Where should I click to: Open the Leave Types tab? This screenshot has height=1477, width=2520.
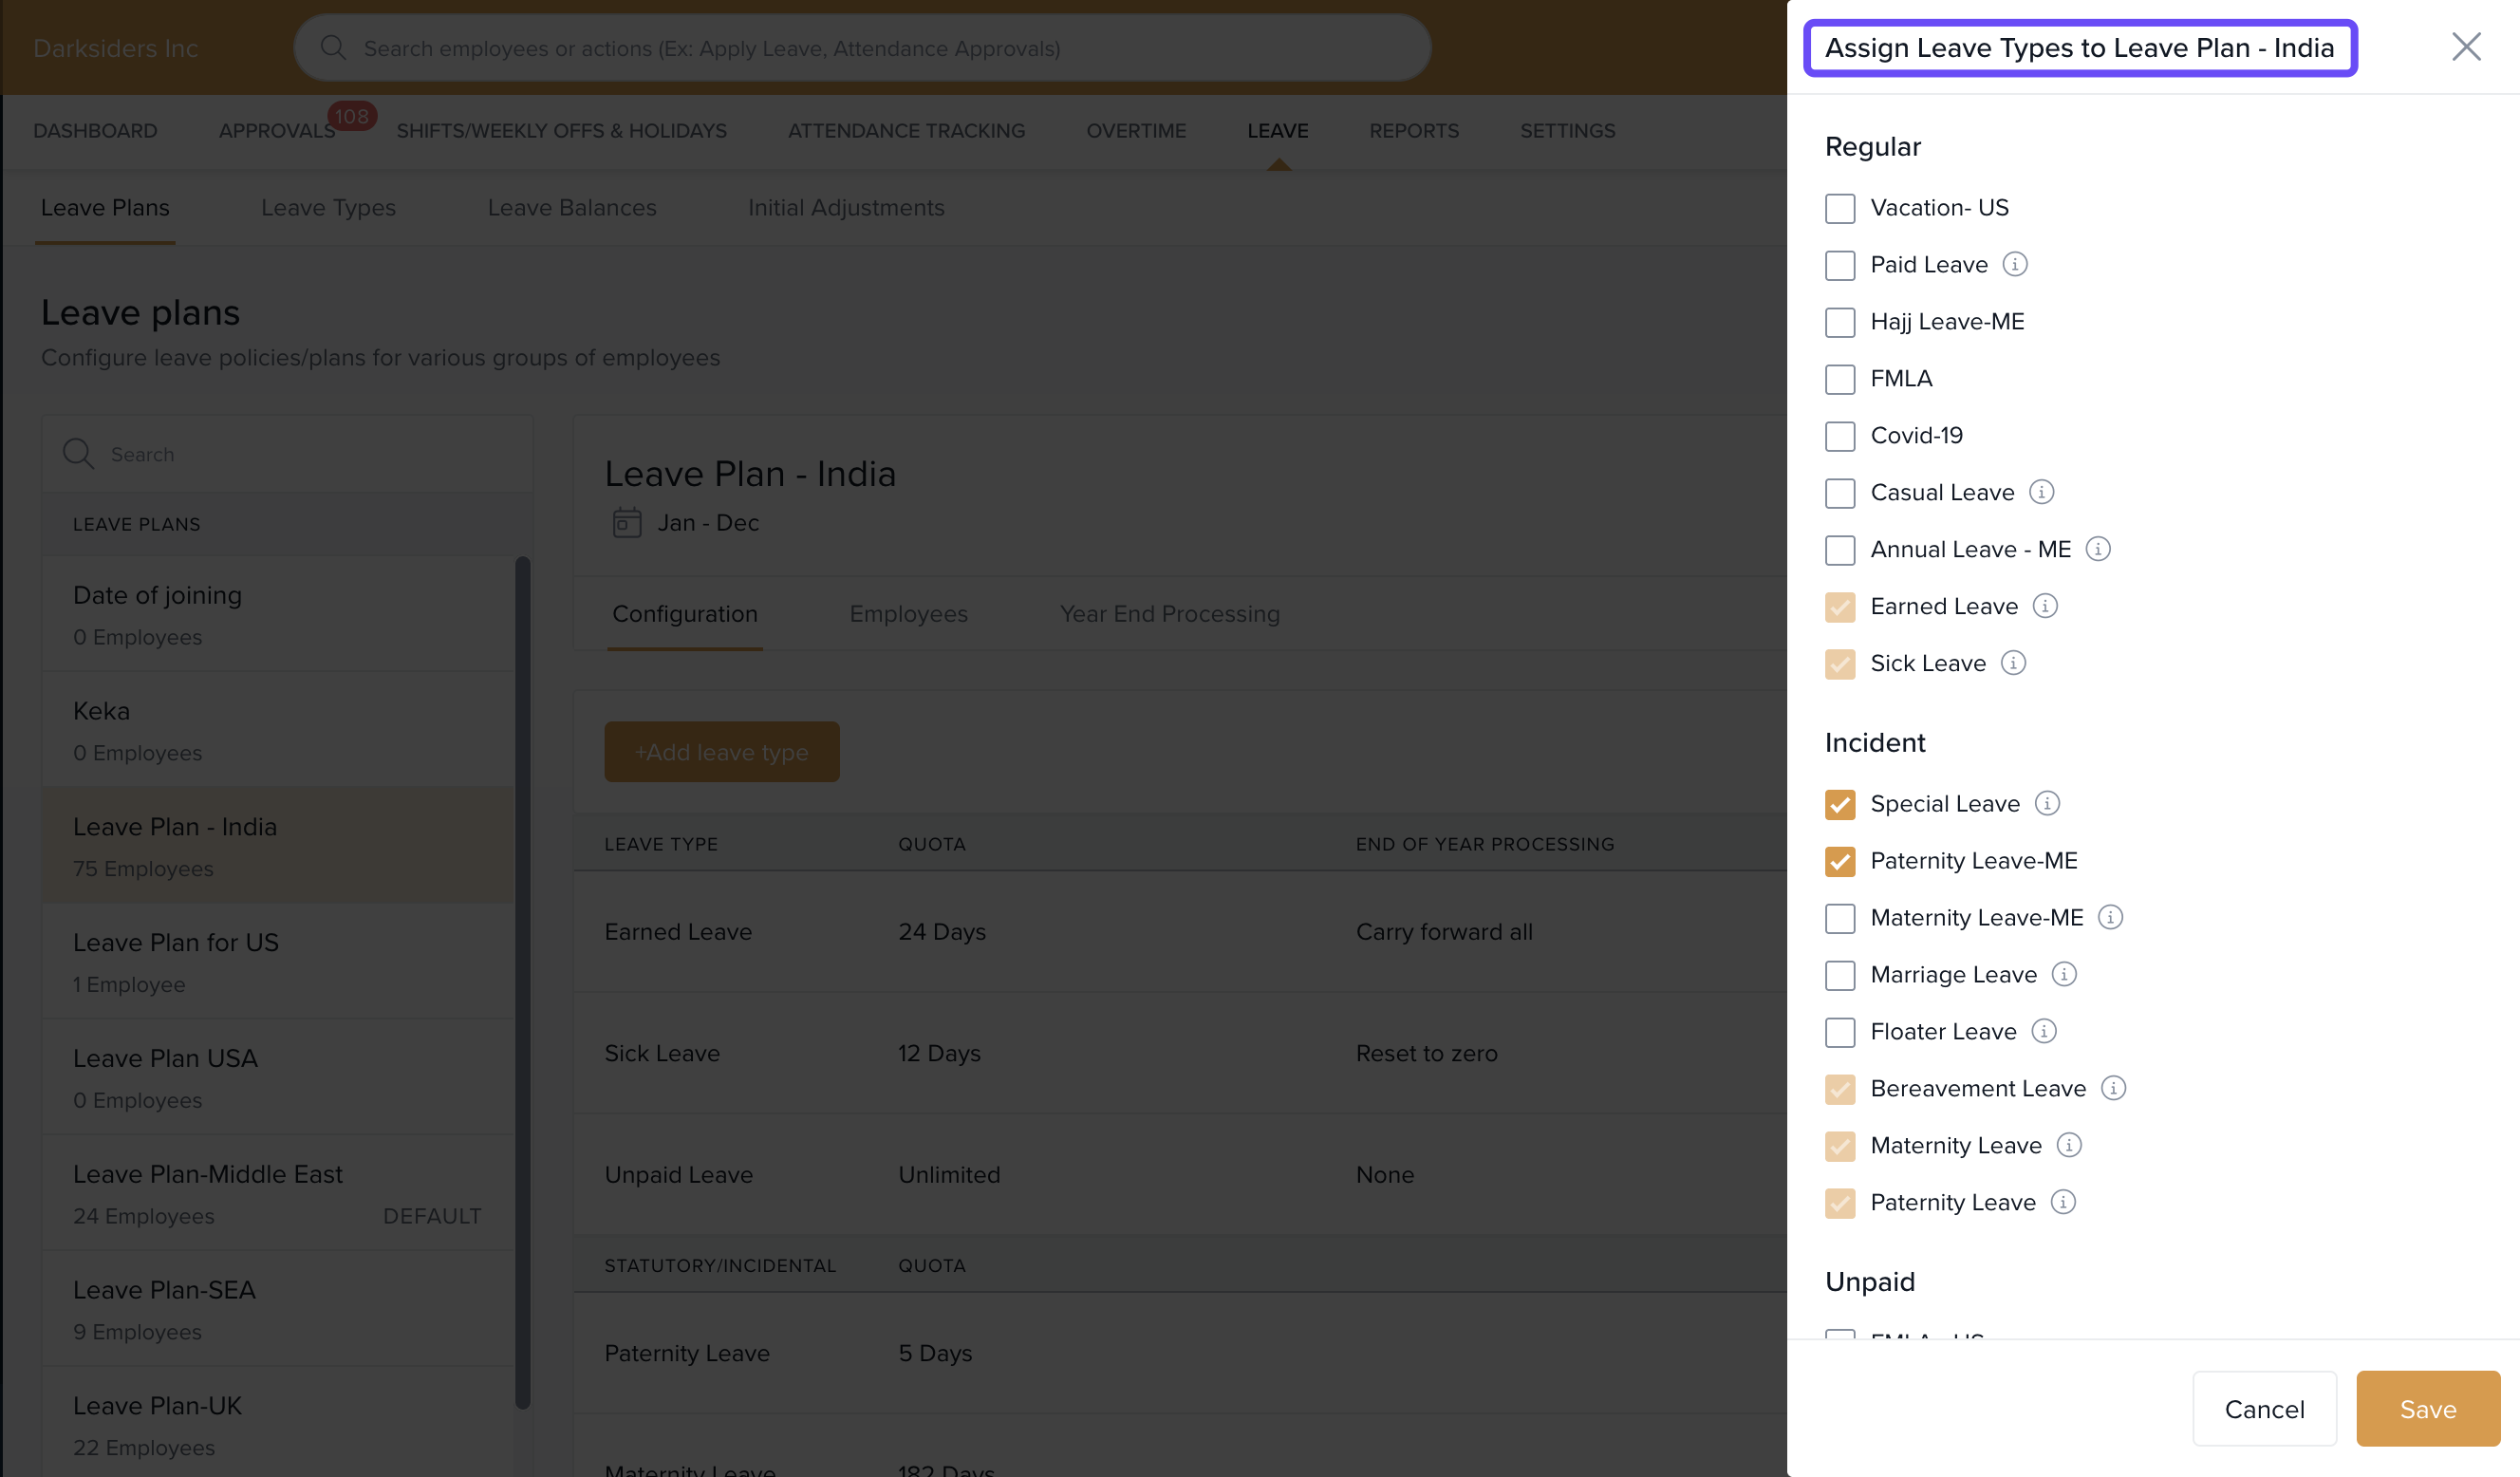(x=328, y=208)
